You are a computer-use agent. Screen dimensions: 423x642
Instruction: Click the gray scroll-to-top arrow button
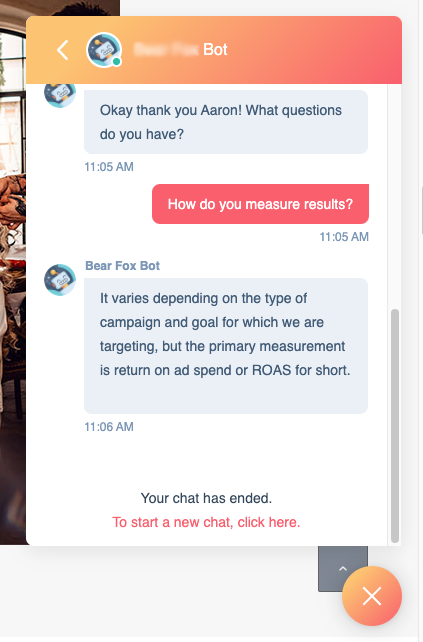pos(343,568)
